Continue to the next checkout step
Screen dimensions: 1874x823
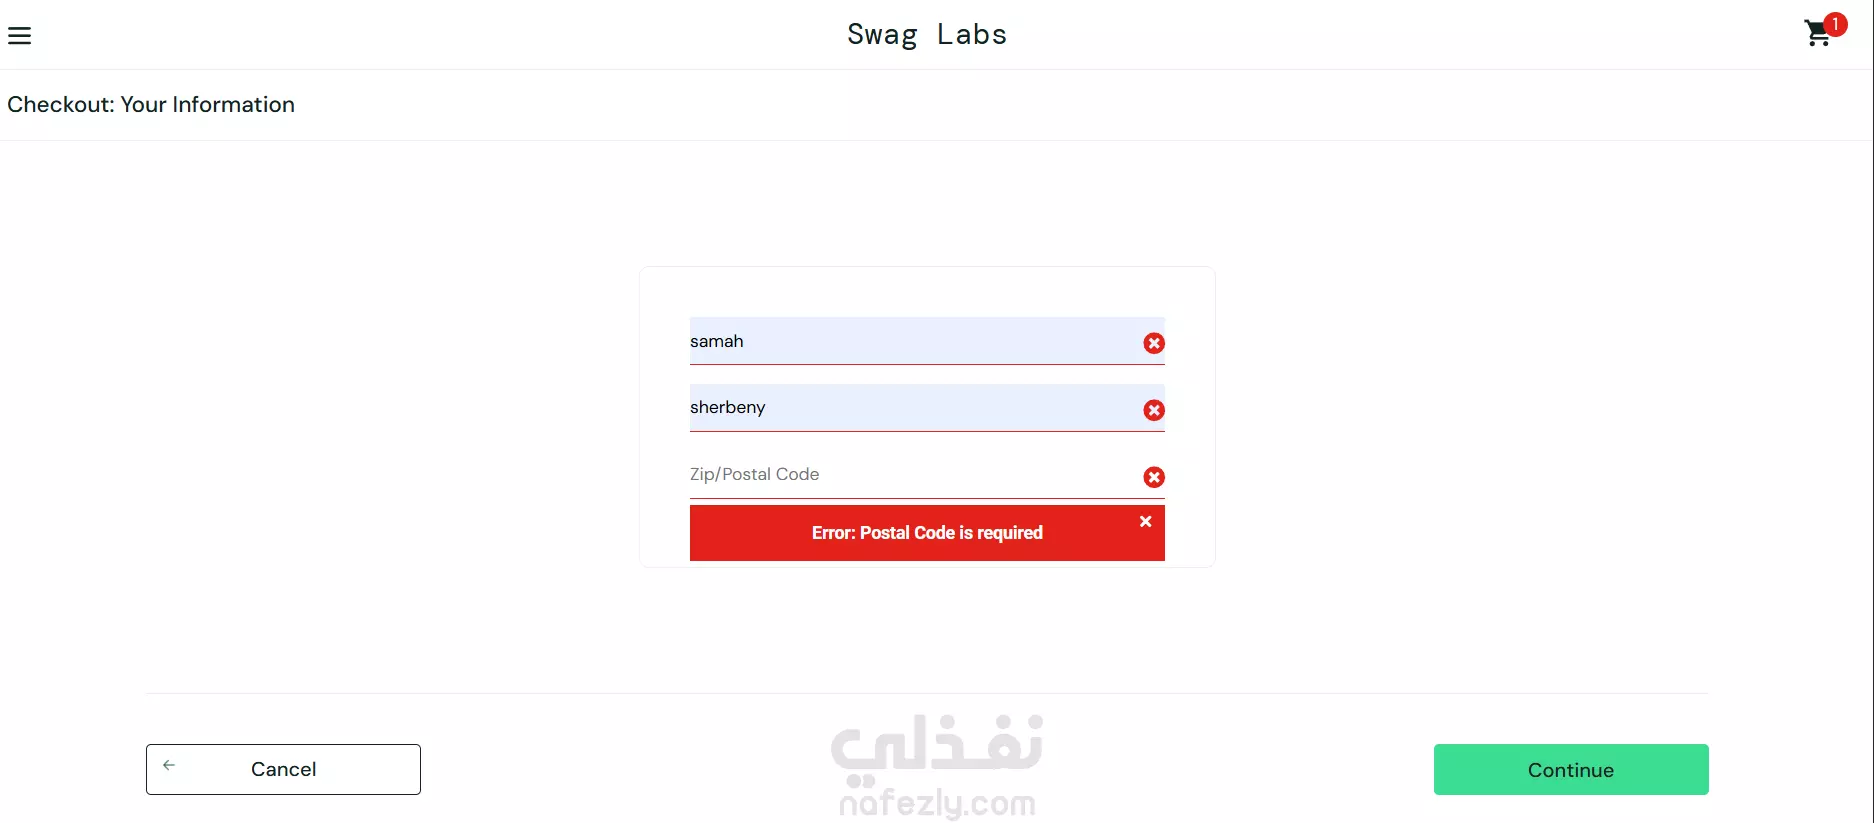(1571, 769)
